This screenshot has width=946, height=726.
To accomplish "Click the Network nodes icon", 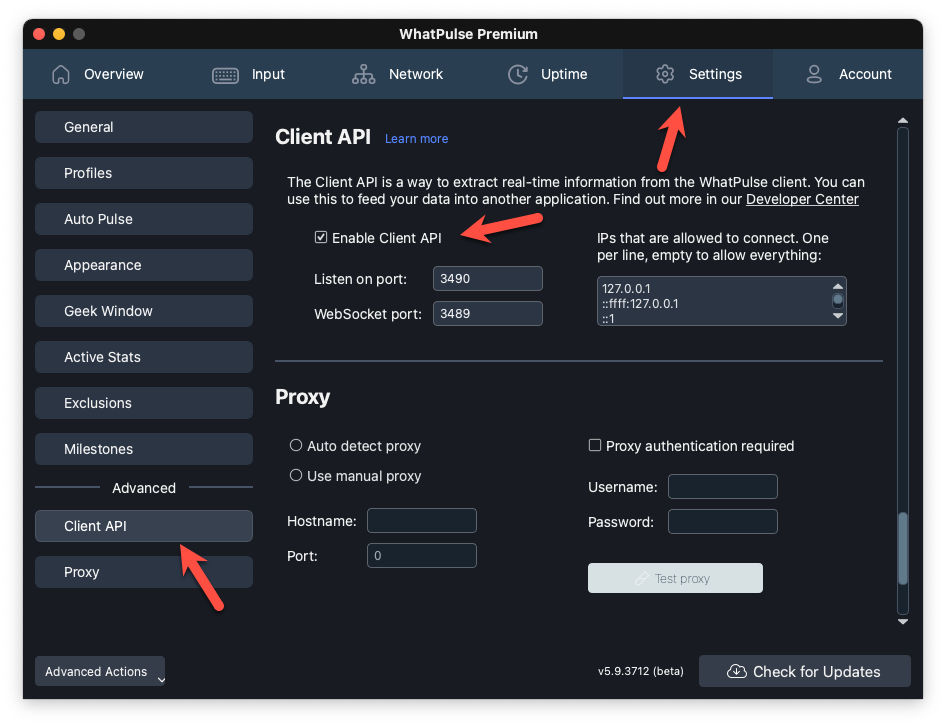I will (364, 74).
